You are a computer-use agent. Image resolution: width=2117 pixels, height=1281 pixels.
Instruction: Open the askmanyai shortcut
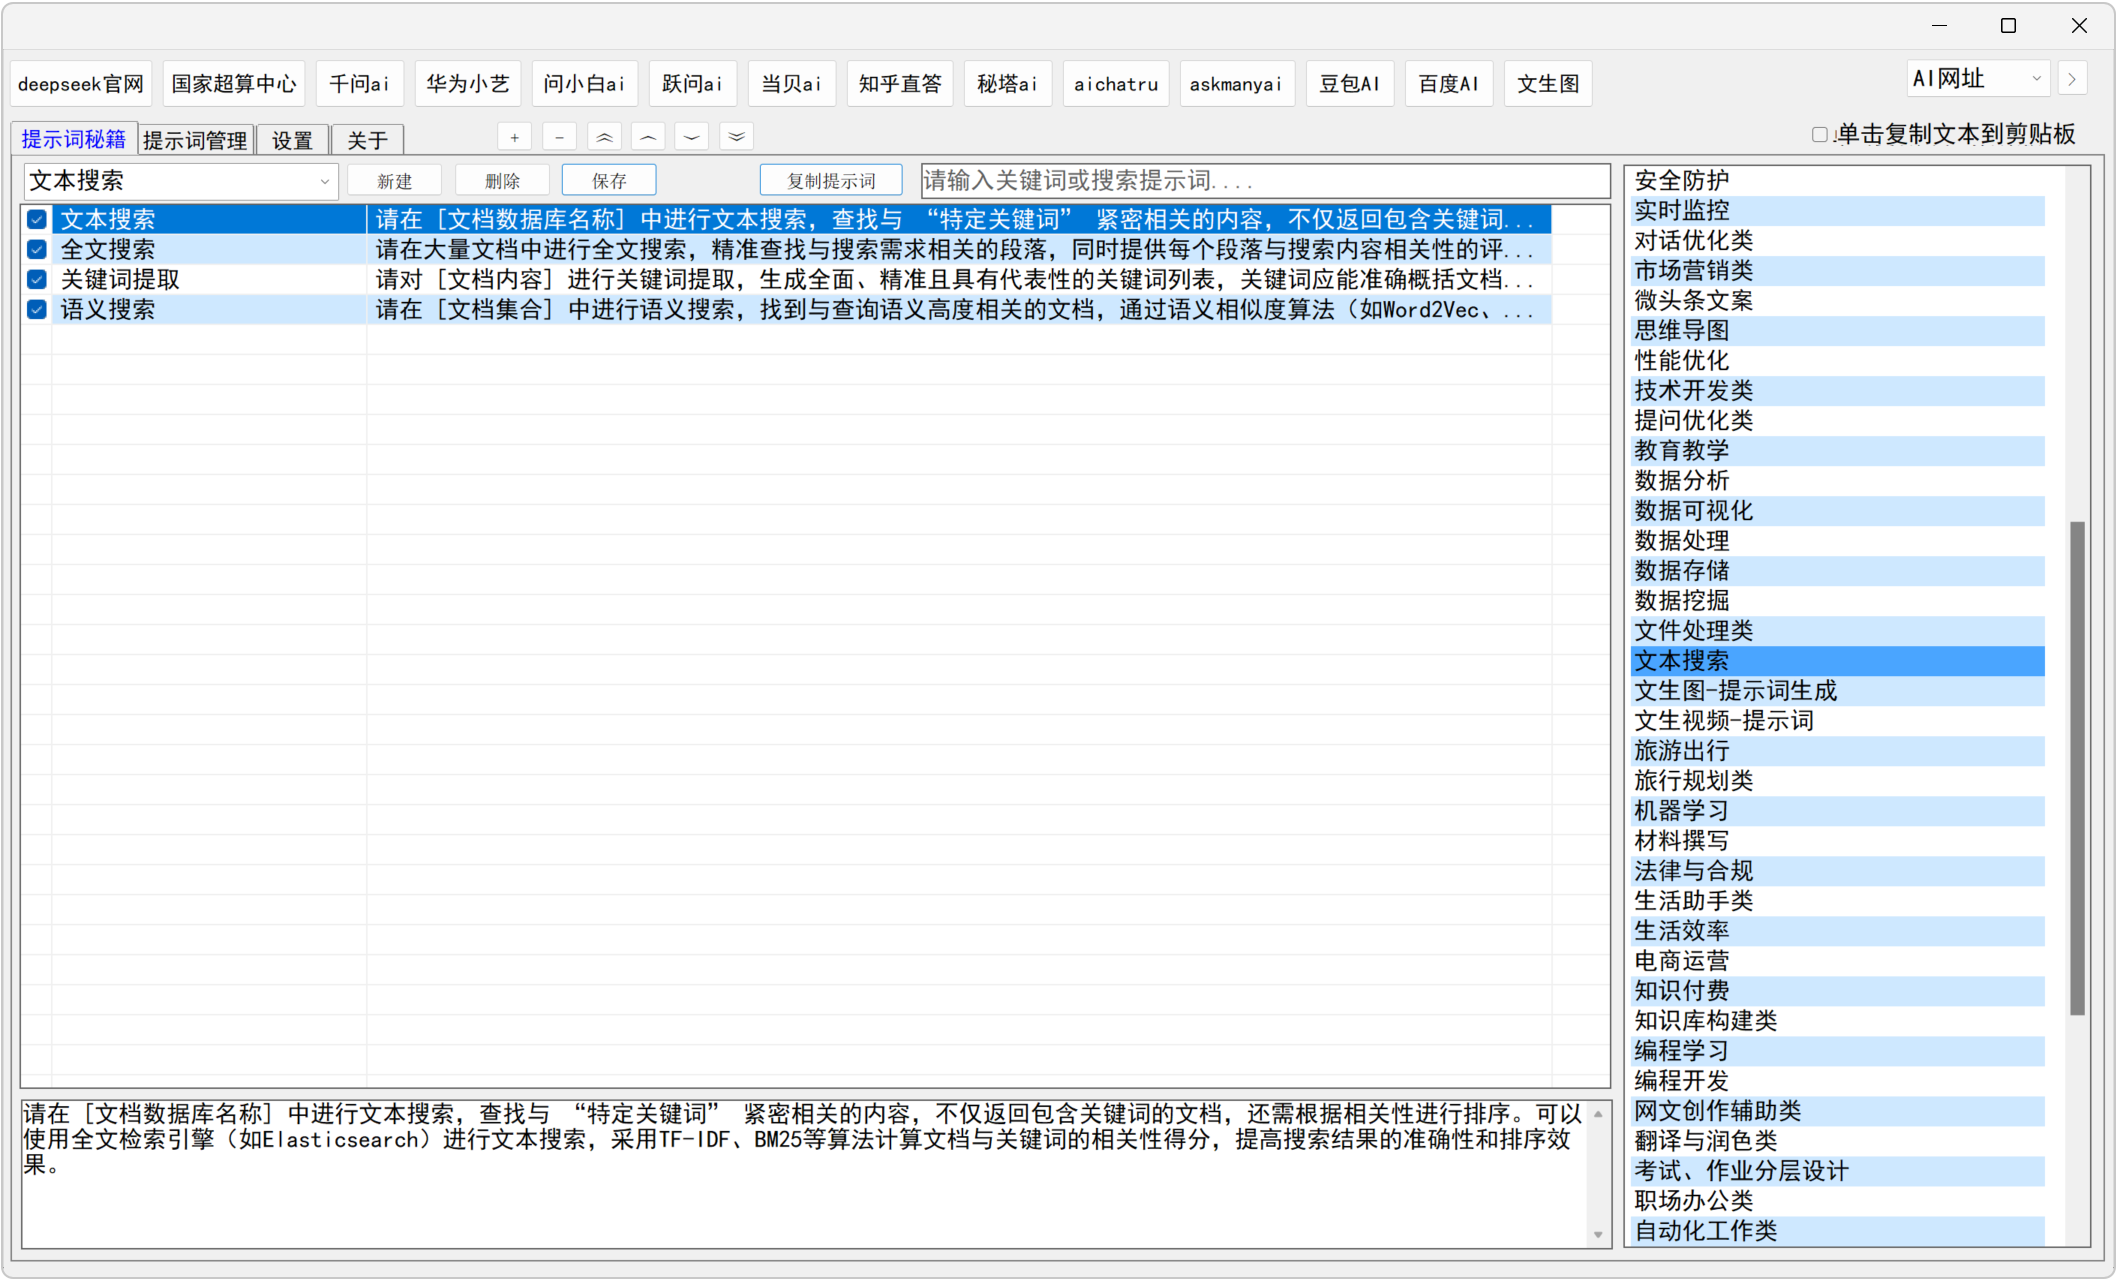[x=1237, y=84]
